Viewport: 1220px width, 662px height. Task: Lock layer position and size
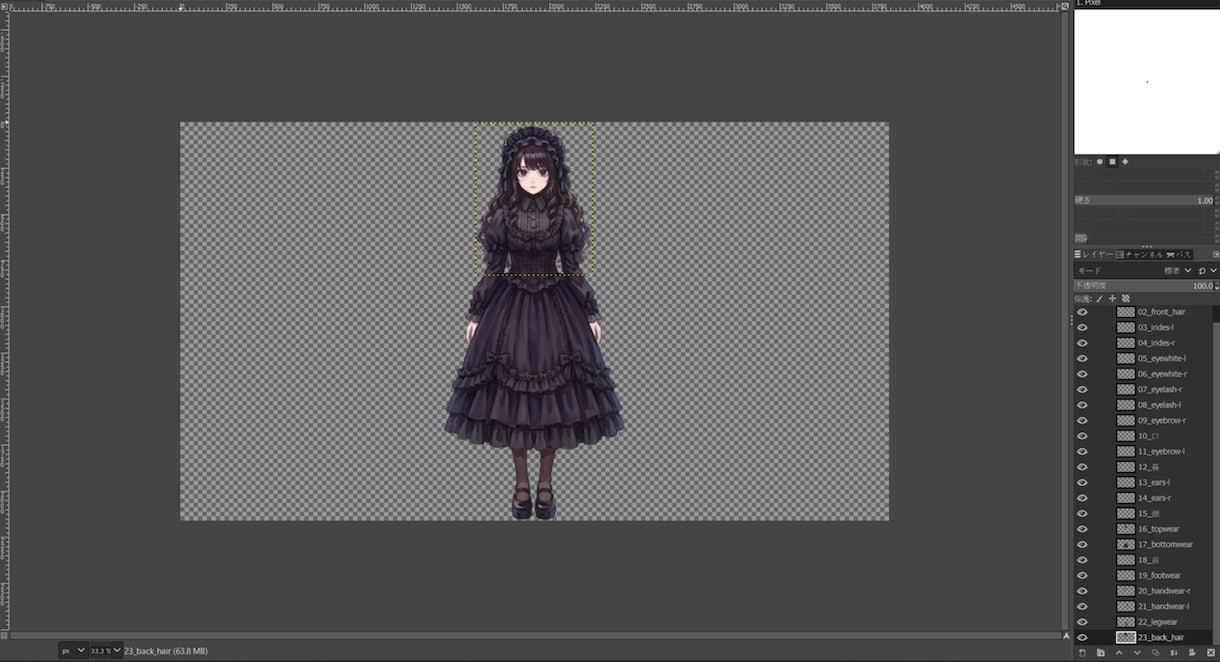(1112, 298)
